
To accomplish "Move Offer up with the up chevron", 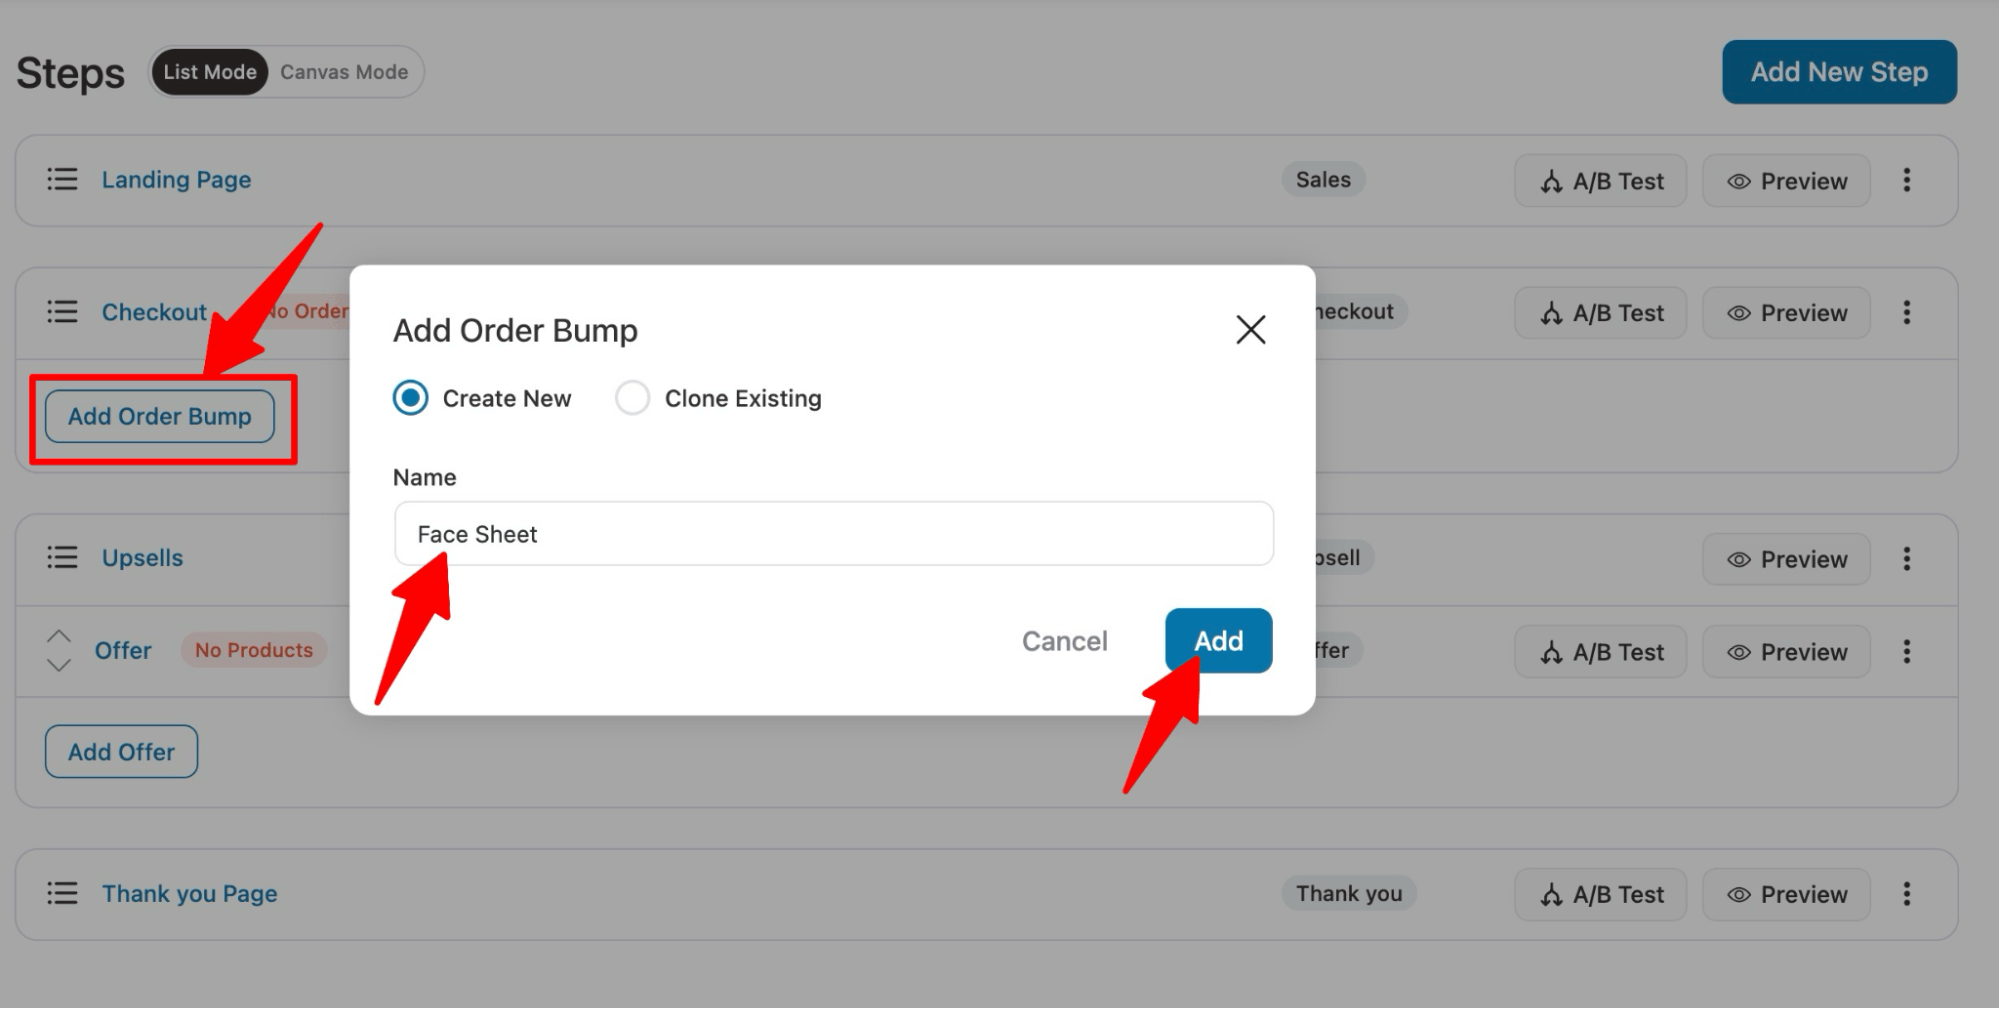I will 59,636.
